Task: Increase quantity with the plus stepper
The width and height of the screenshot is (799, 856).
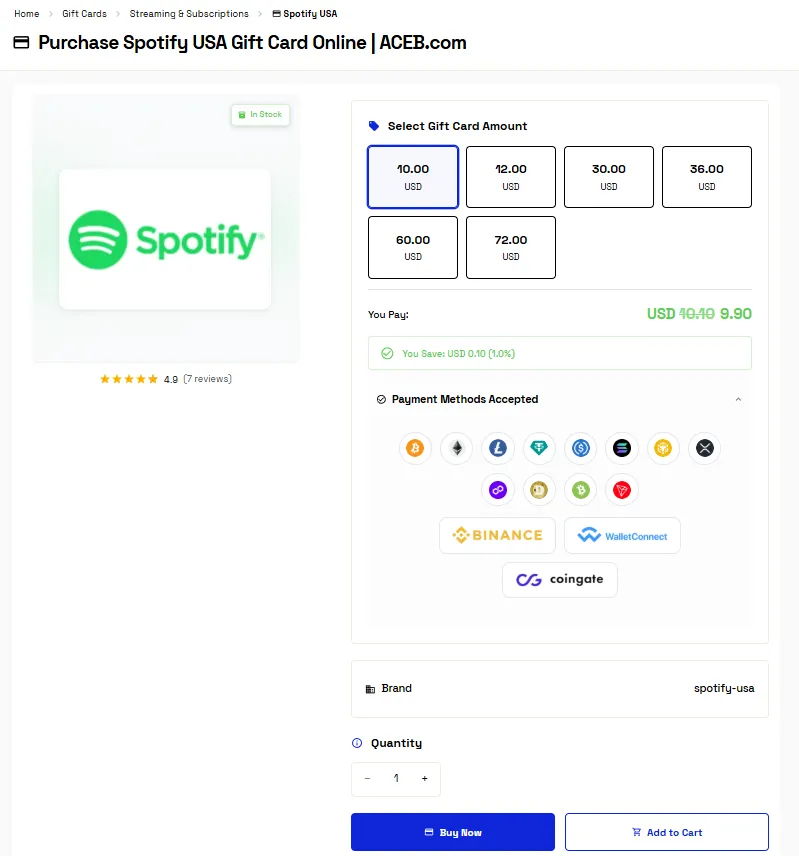Action: [x=424, y=779]
